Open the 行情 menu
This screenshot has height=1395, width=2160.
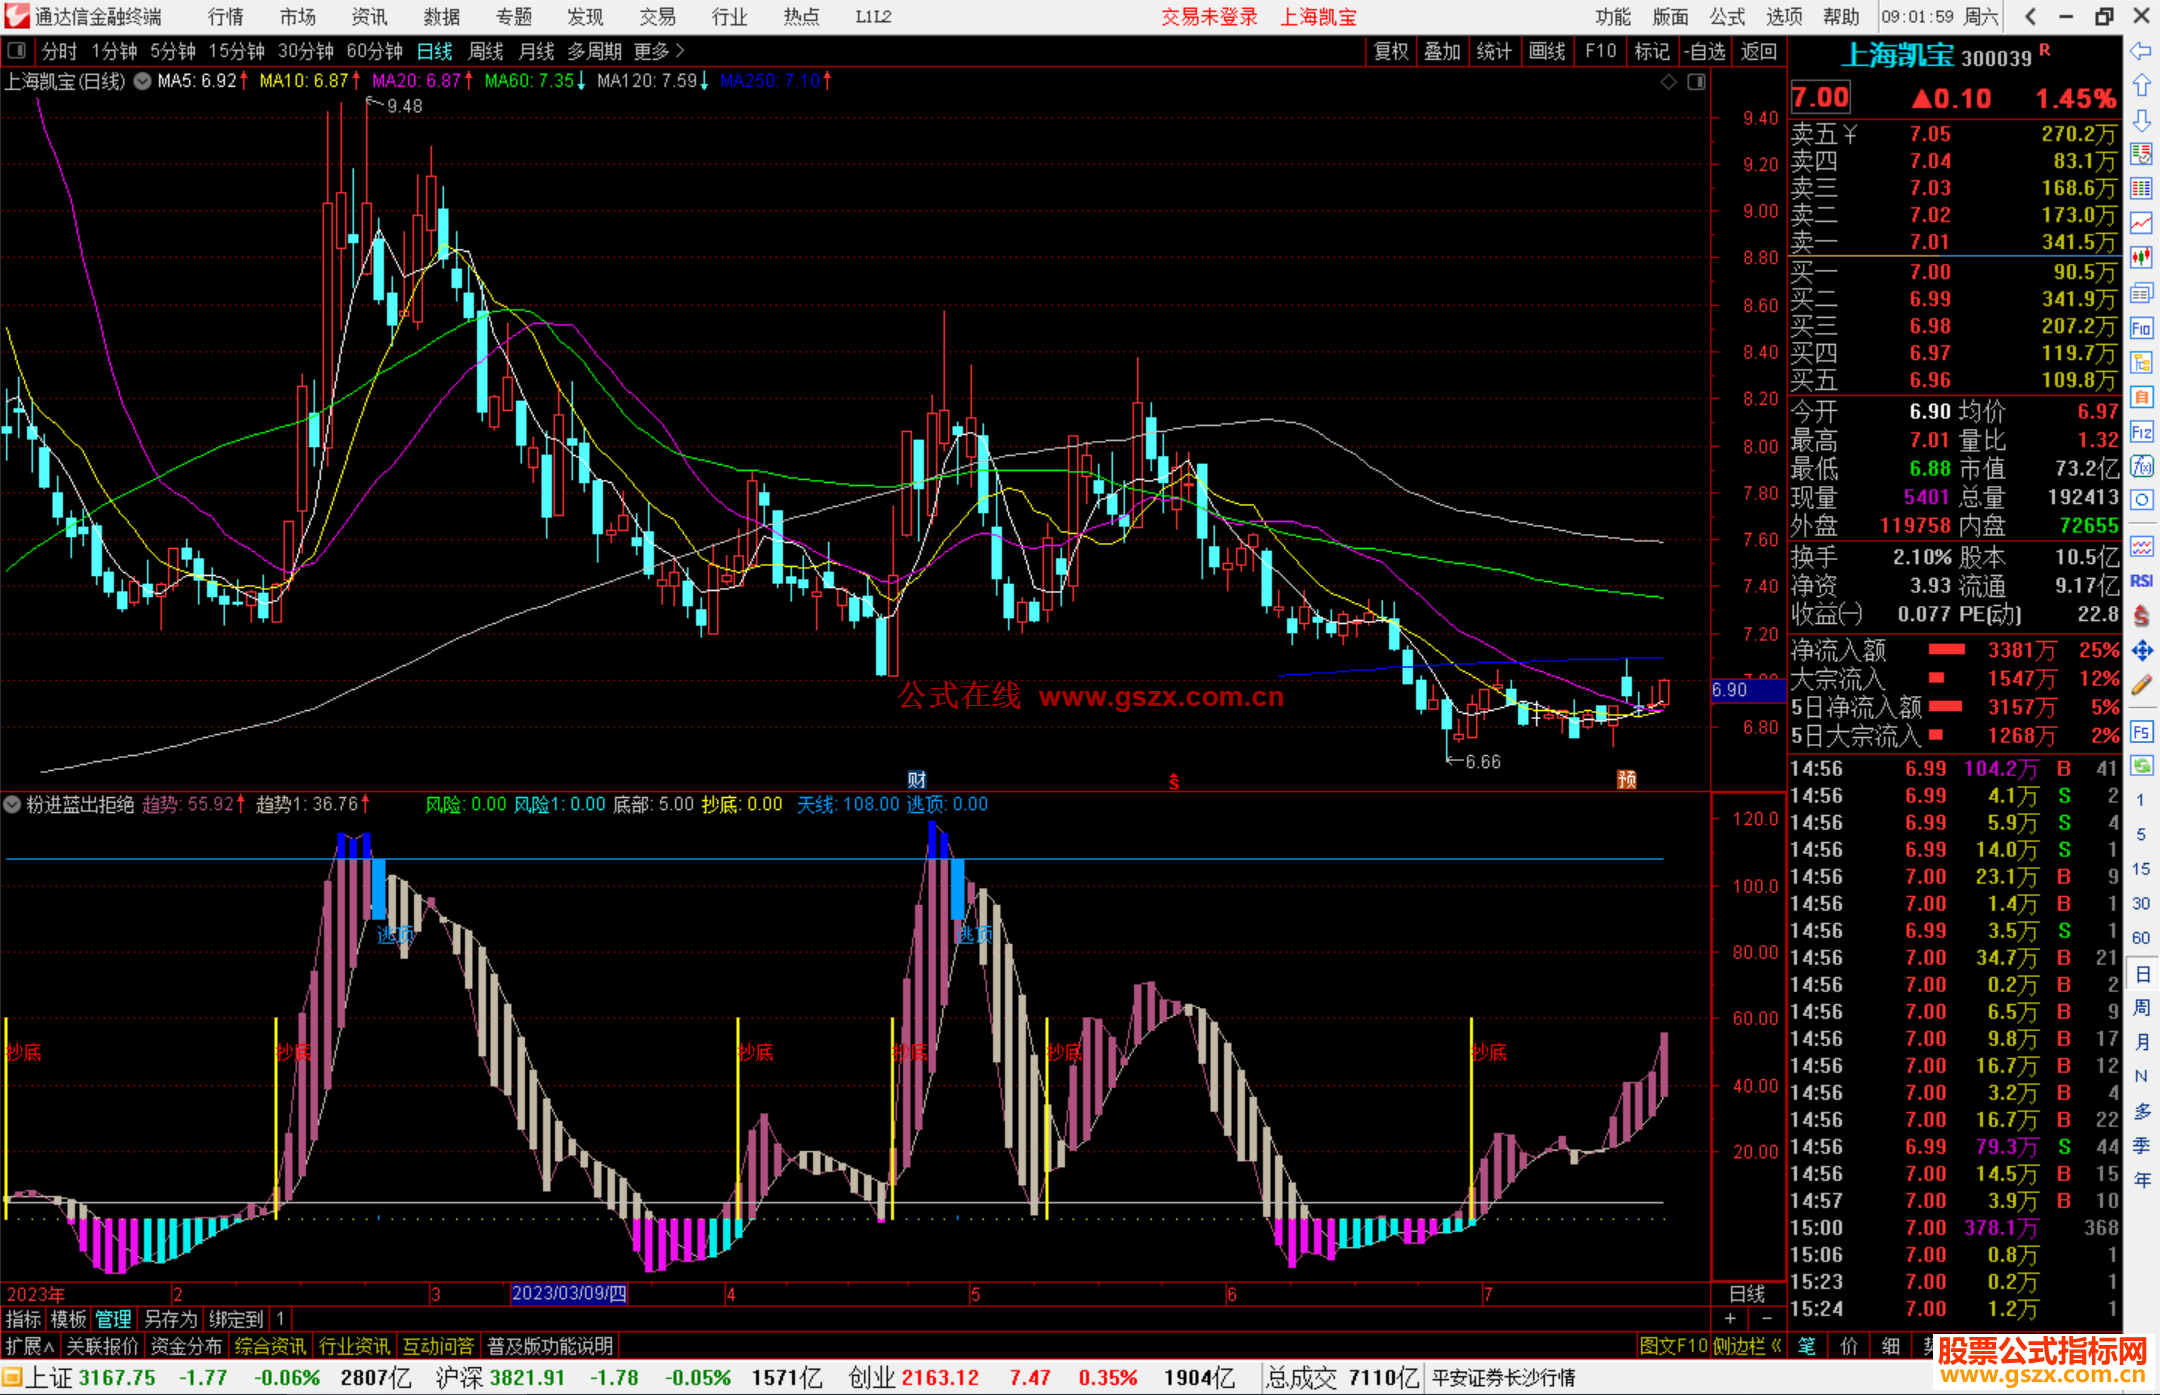coord(226,17)
